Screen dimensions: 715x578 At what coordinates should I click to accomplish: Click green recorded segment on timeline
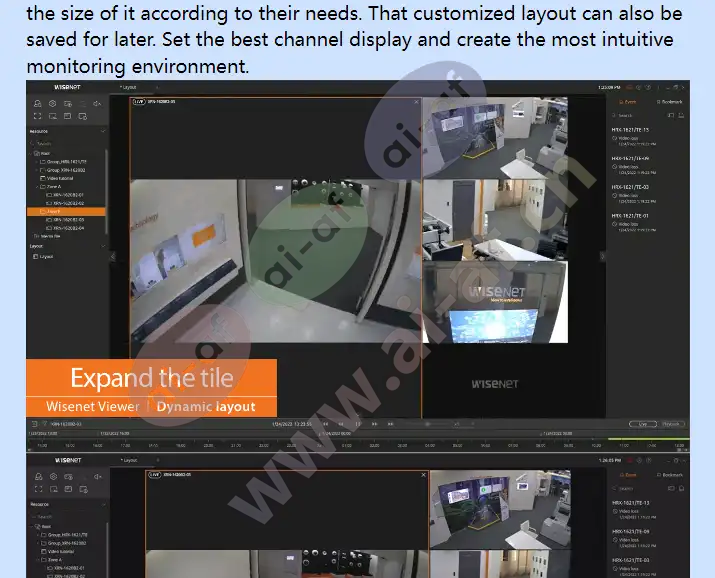[648, 439]
